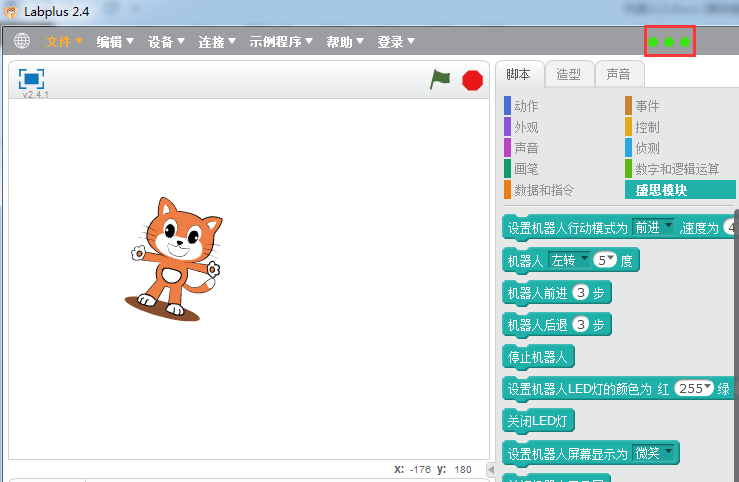Open the 前进 mode dropdown in block
The image size is (739, 482).
[x=653, y=228]
